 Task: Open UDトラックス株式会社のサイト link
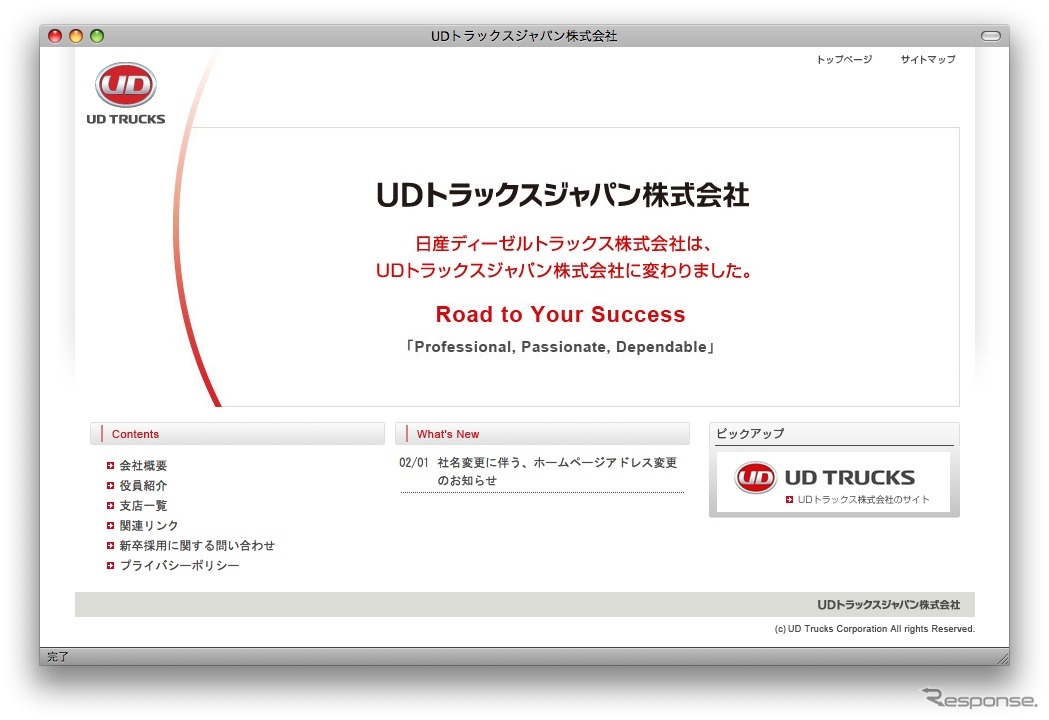pos(863,500)
